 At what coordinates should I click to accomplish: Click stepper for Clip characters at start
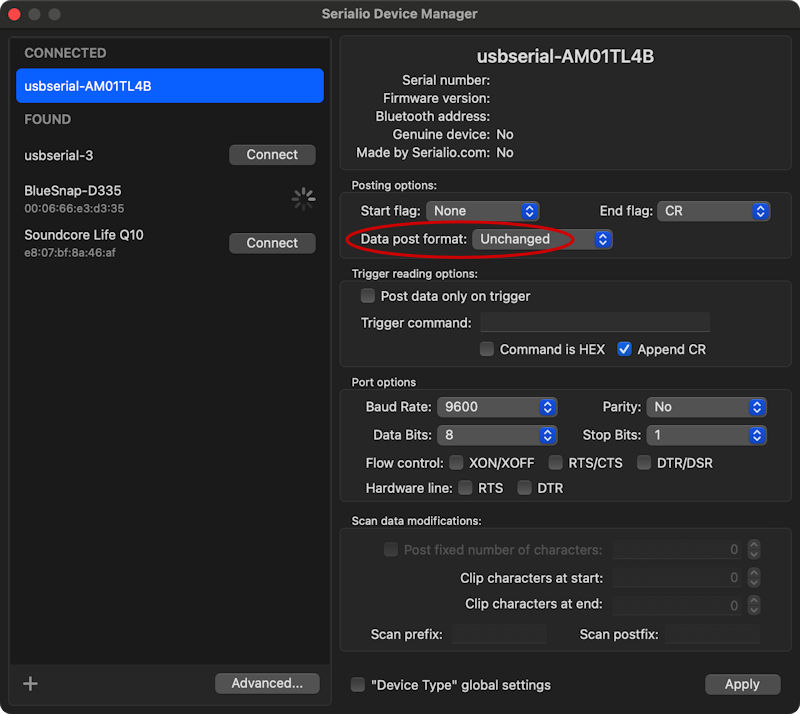(x=754, y=577)
